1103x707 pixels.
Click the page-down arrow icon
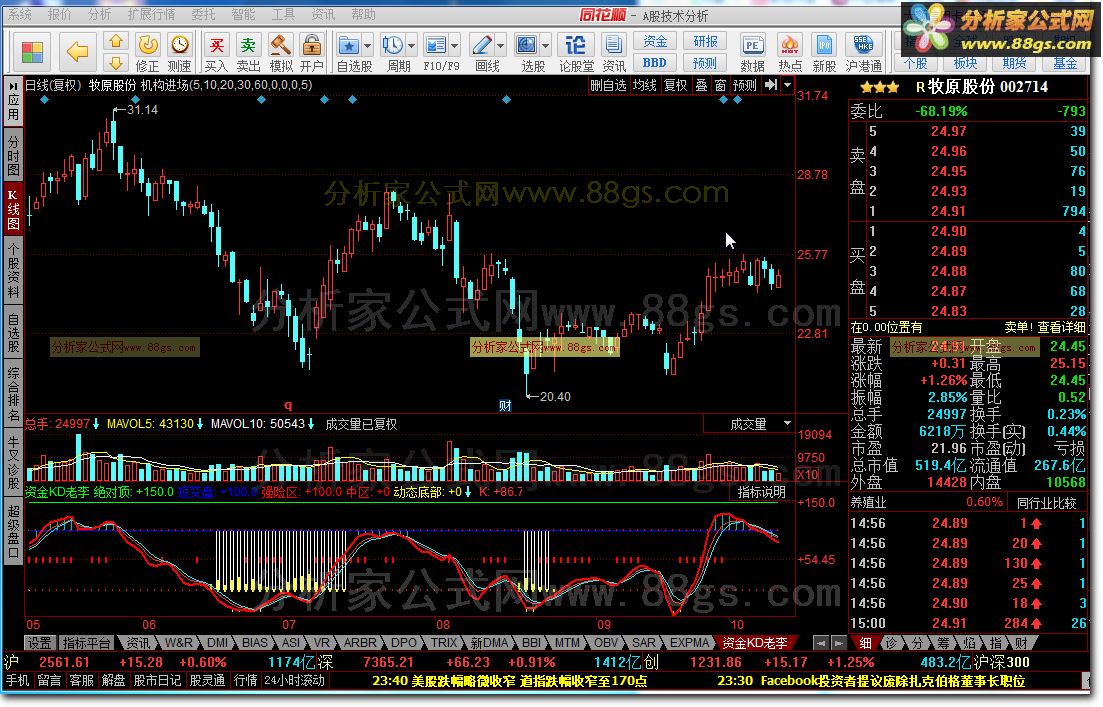116,63
